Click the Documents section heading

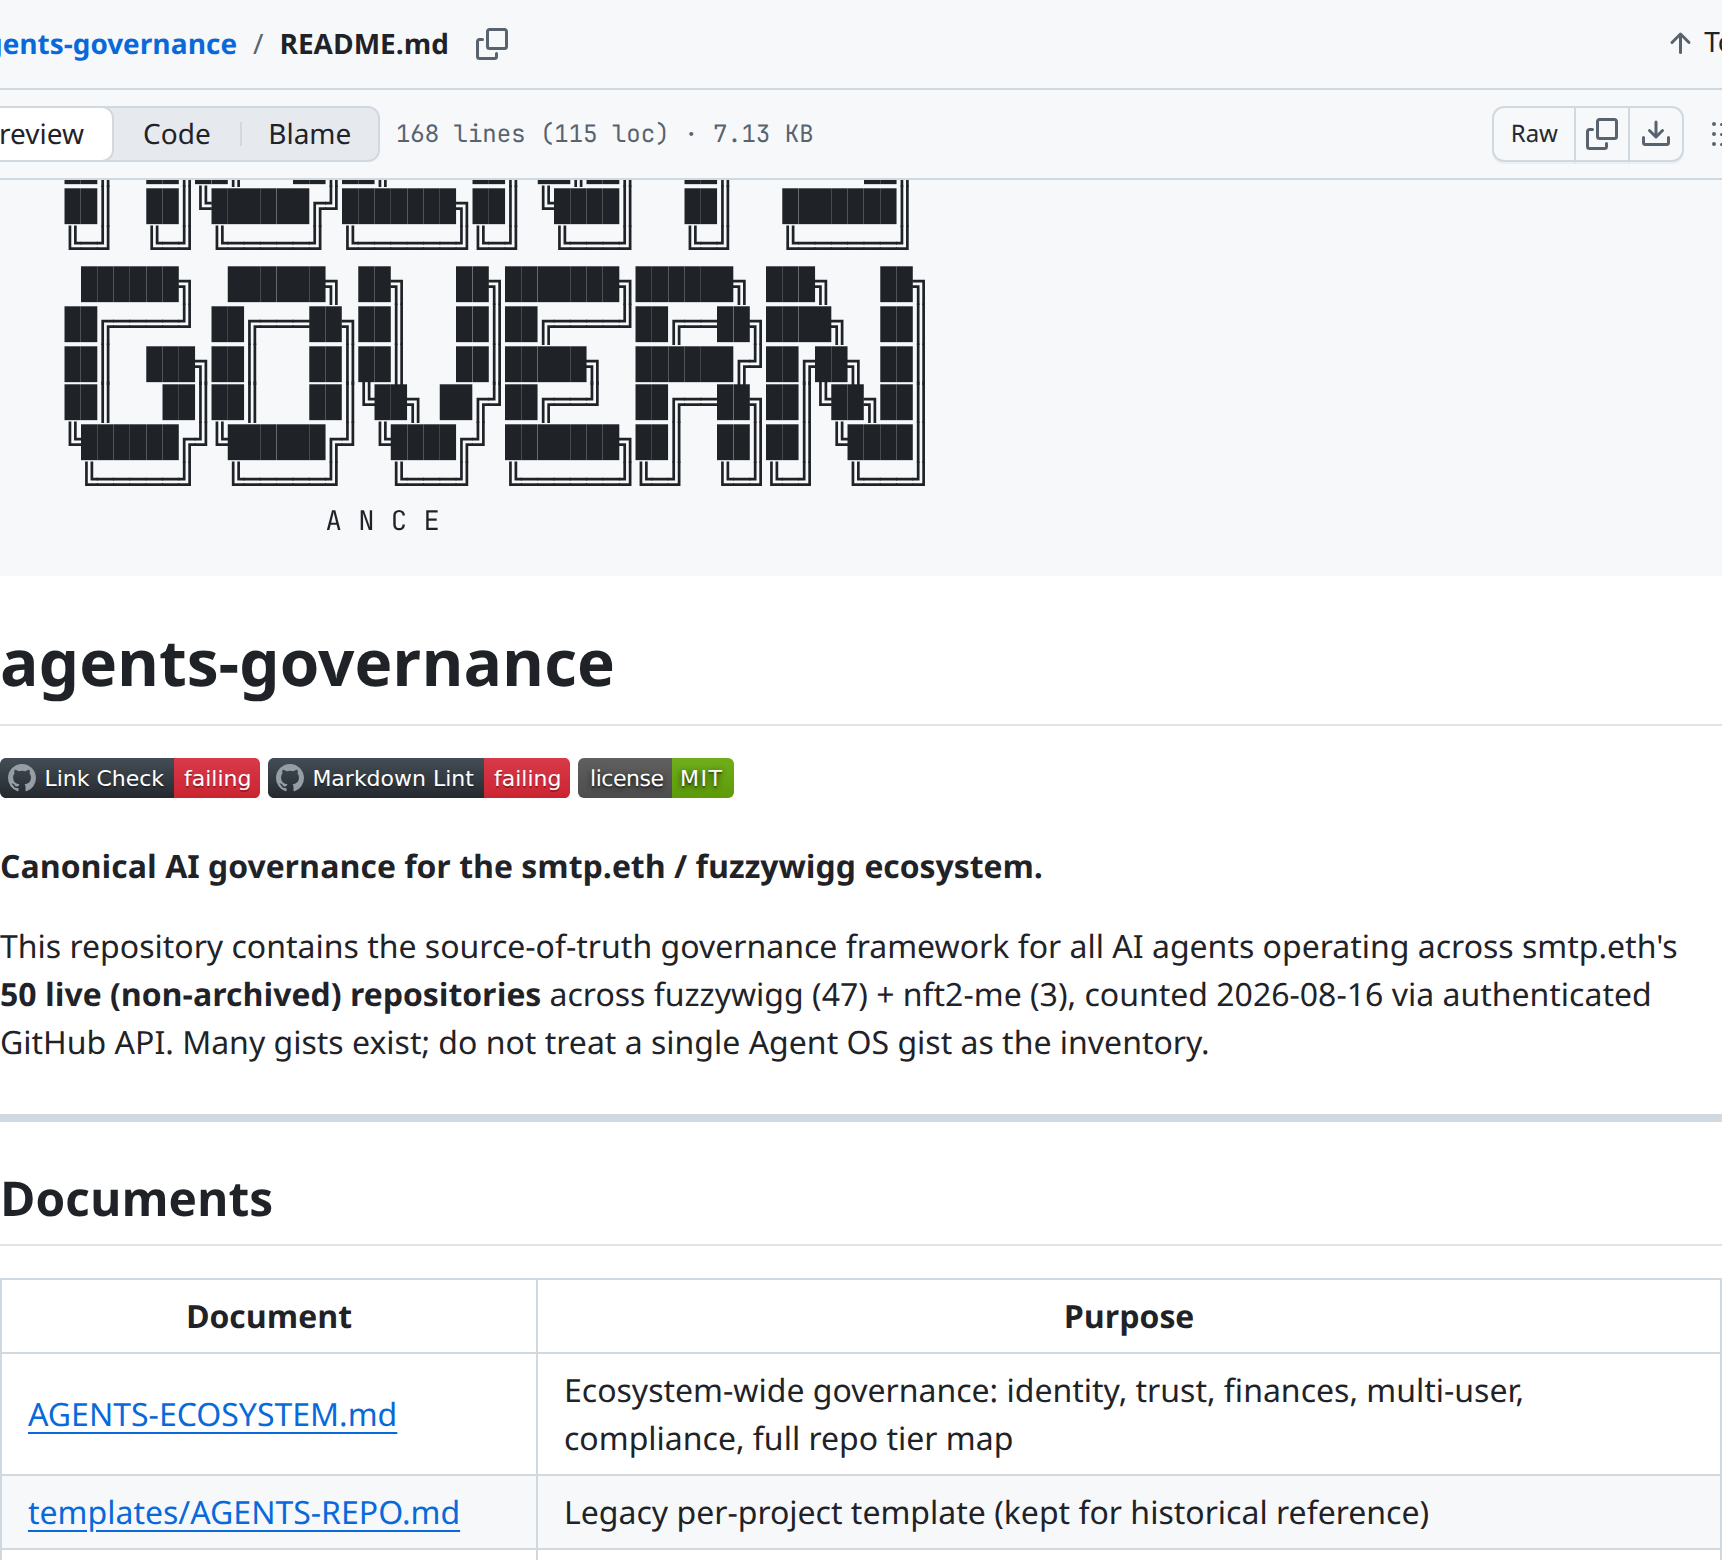pyautogui.click(x=137, y=1199)
